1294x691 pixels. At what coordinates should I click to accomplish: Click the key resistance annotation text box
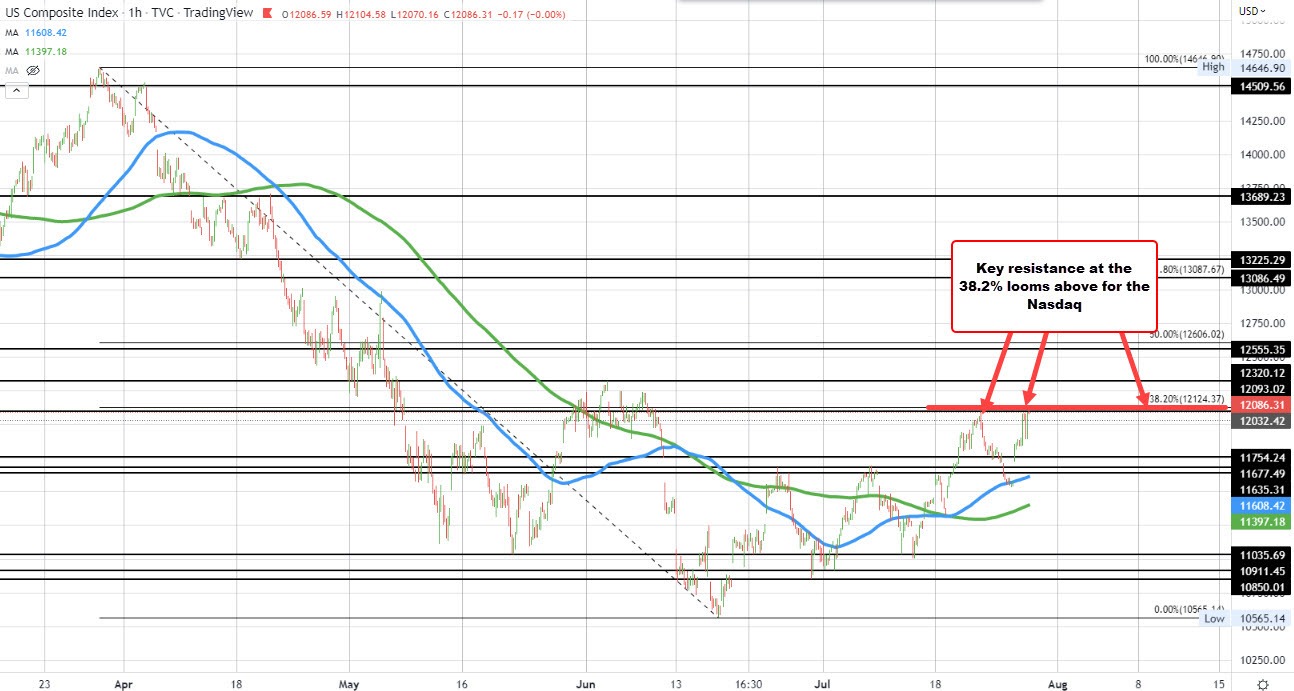1054,285
